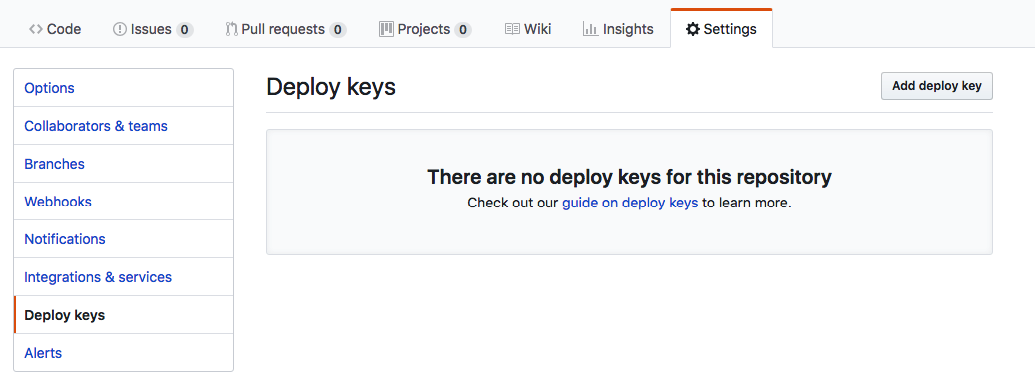Image resolution: width=1035 pixels, height=380 pixels.
Task: Click the Pull requests branch icon
Action: (x=231, y=29)
